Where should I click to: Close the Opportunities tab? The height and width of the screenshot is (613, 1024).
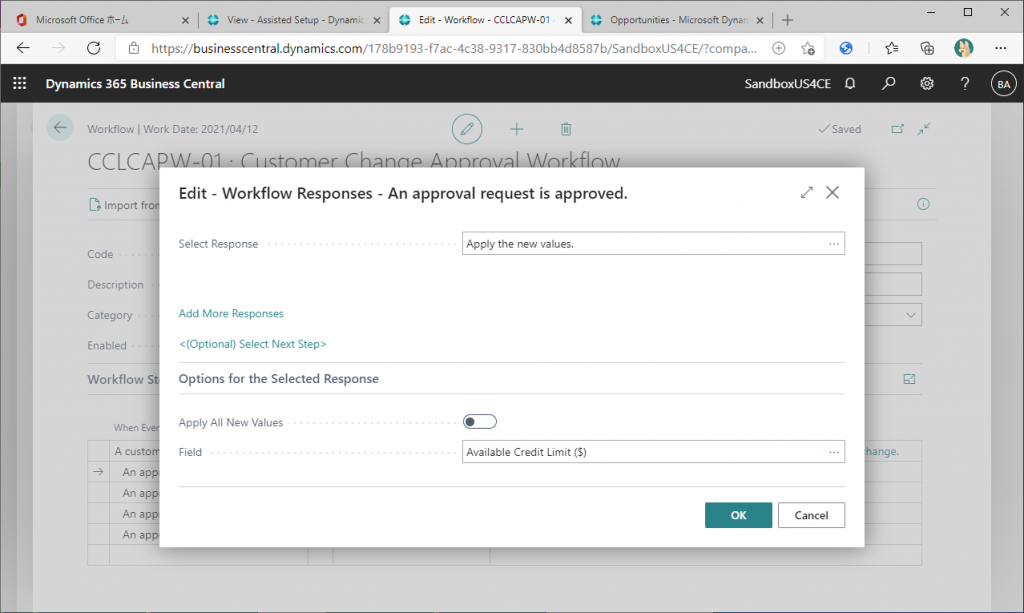click(760, 20)
